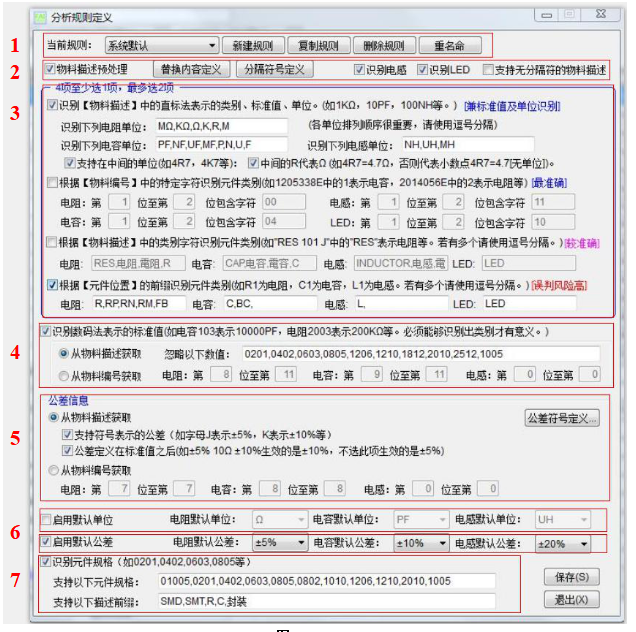Toggle the 物料描述预处理 checkbox
Viewport: 636px width, 632px height.
coord(51,70)
